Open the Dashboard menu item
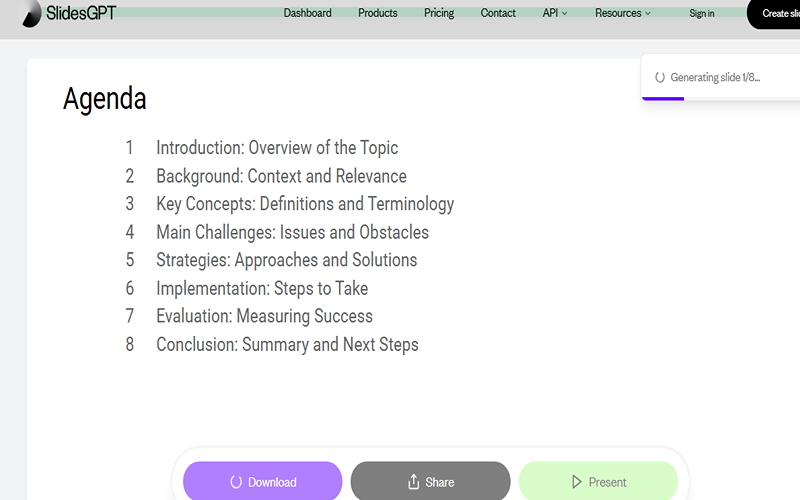 [307, 13]
